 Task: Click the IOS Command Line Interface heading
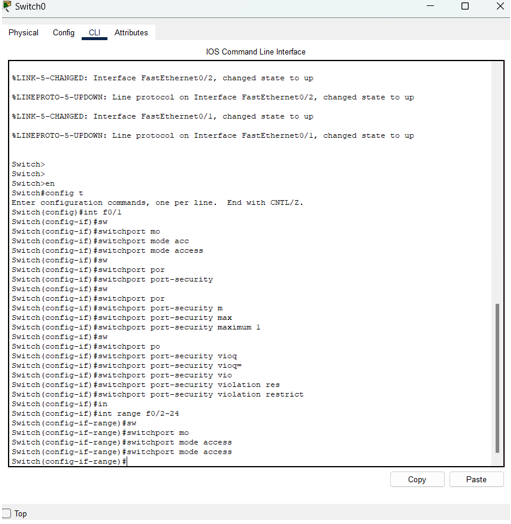[256, 52]
